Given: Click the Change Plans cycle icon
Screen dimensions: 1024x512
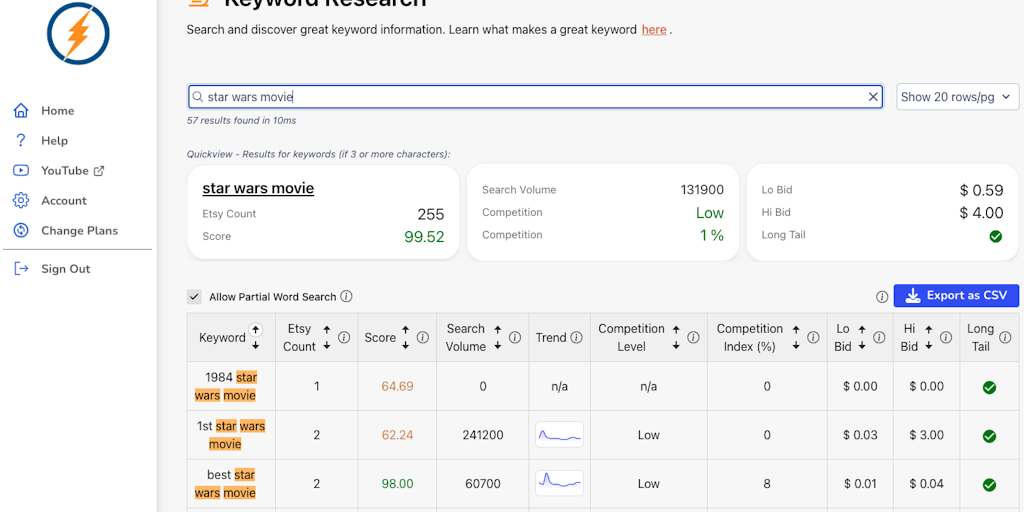Looking at the screenshot, I should [21, 231].
